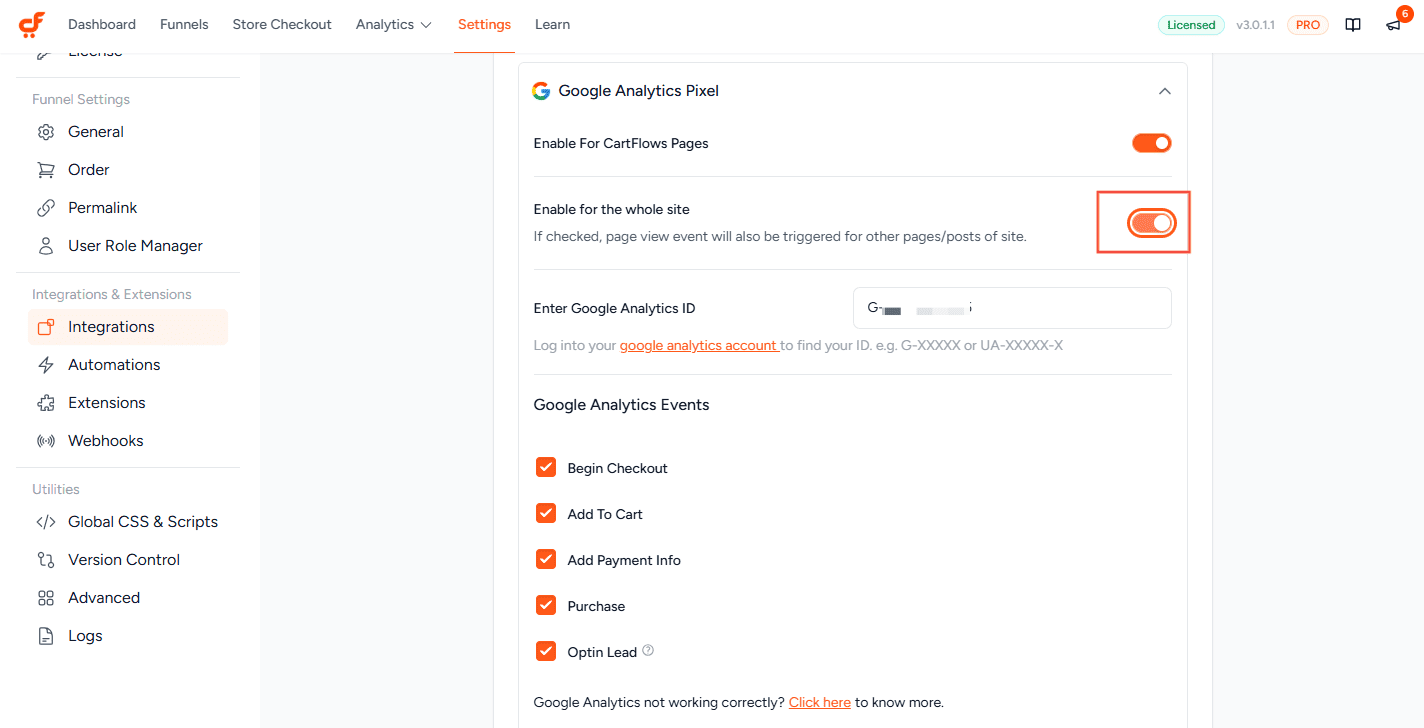Click the Integrations sidebar icon
This screenshot has width=1424, height=728.
46,327
